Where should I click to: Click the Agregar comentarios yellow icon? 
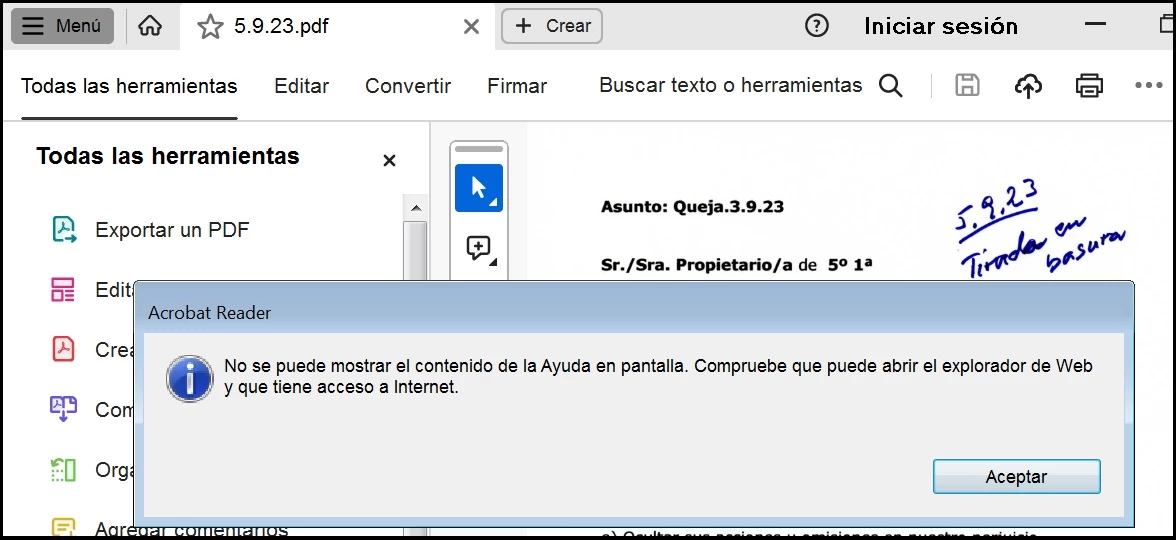point(64,527)
